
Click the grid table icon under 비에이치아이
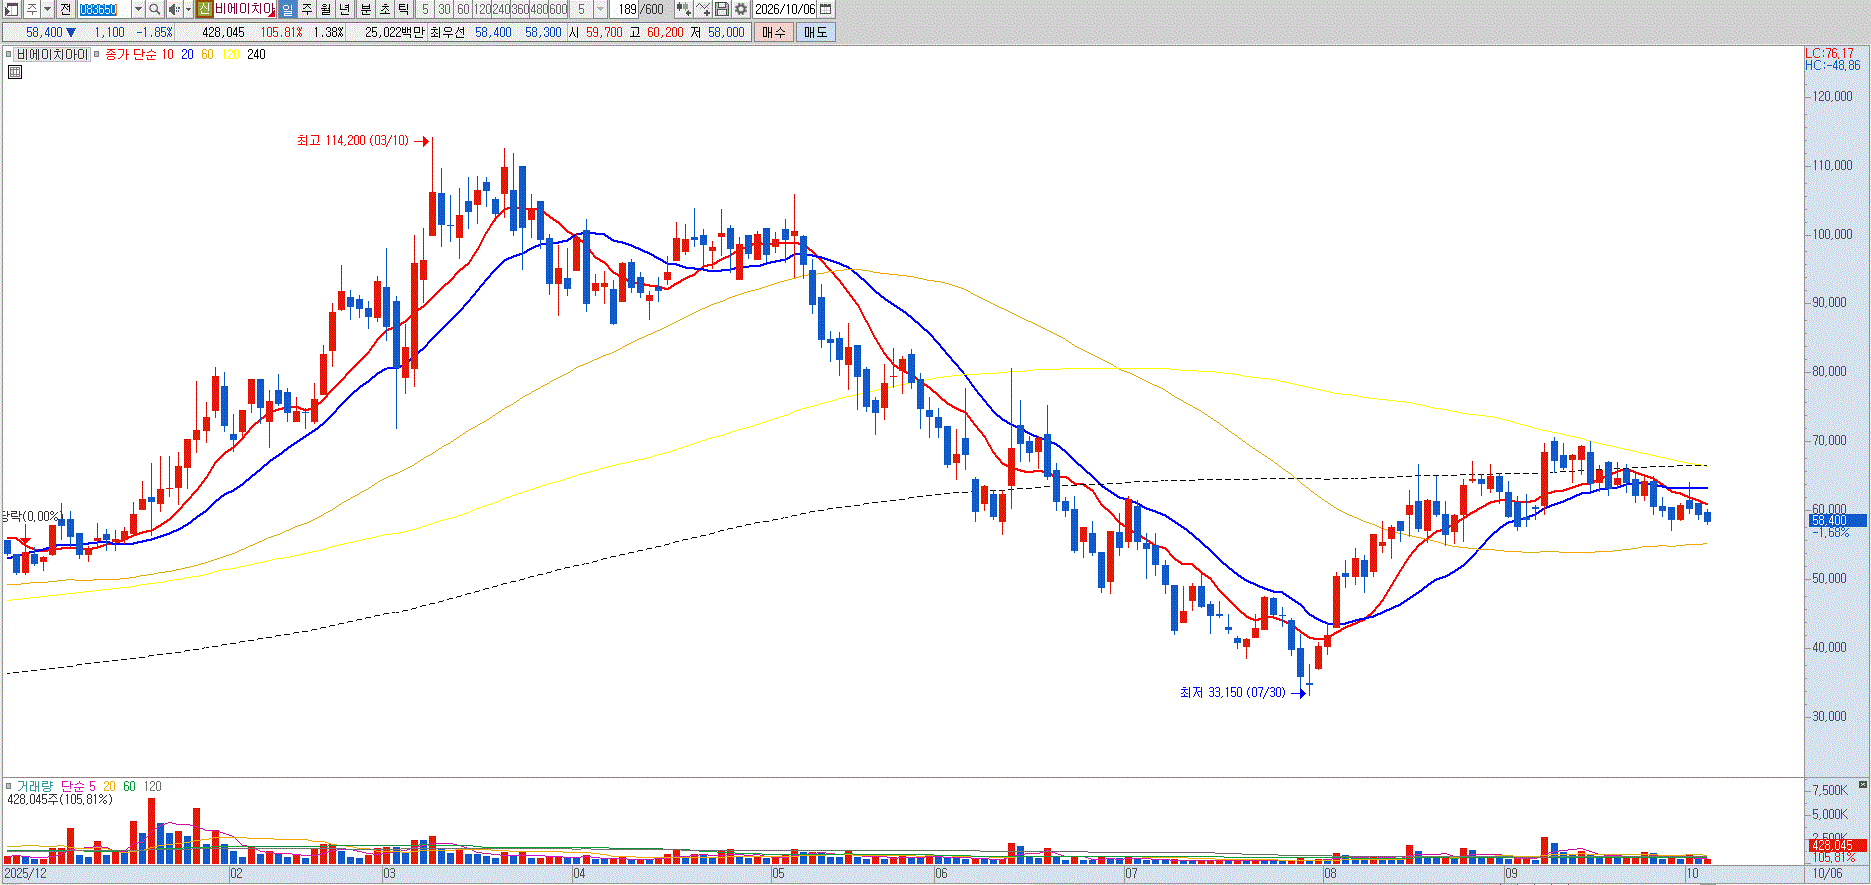pos(15,72)
